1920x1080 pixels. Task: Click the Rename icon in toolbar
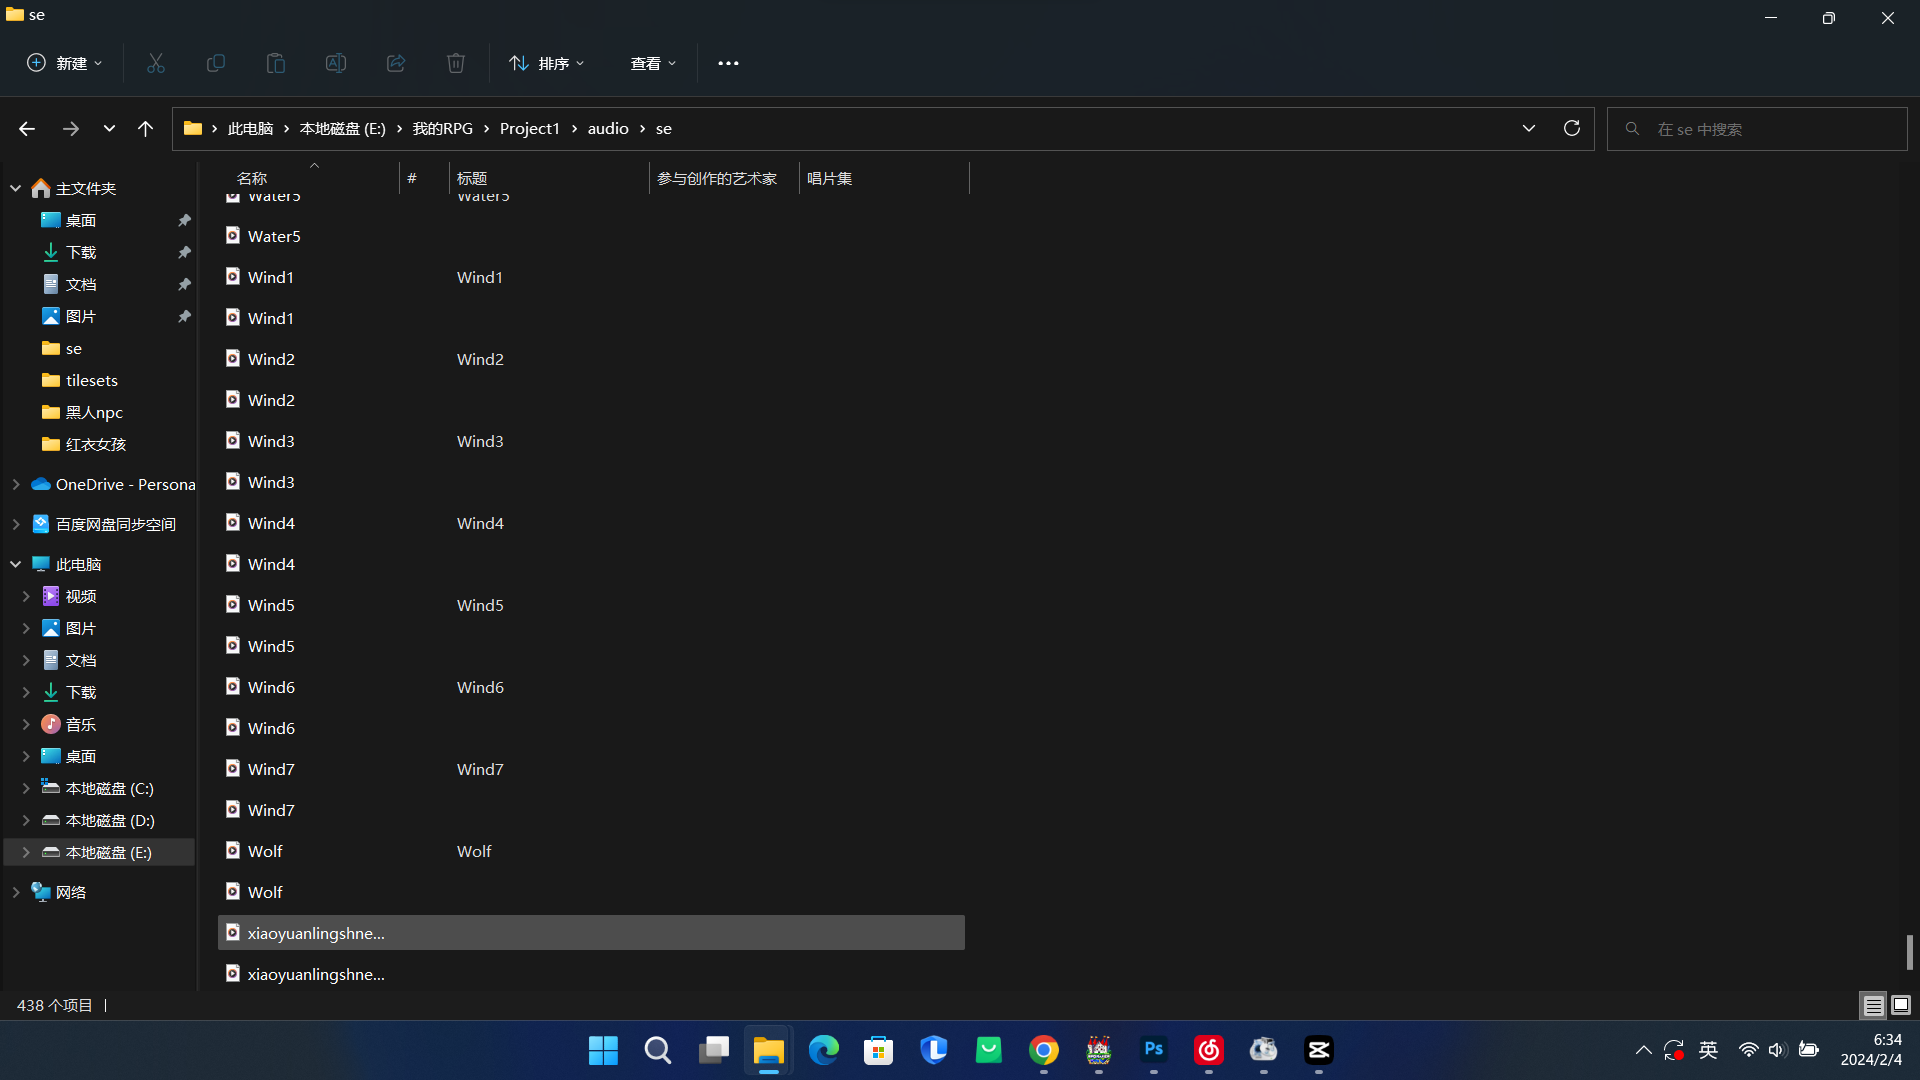pos(336,63)
